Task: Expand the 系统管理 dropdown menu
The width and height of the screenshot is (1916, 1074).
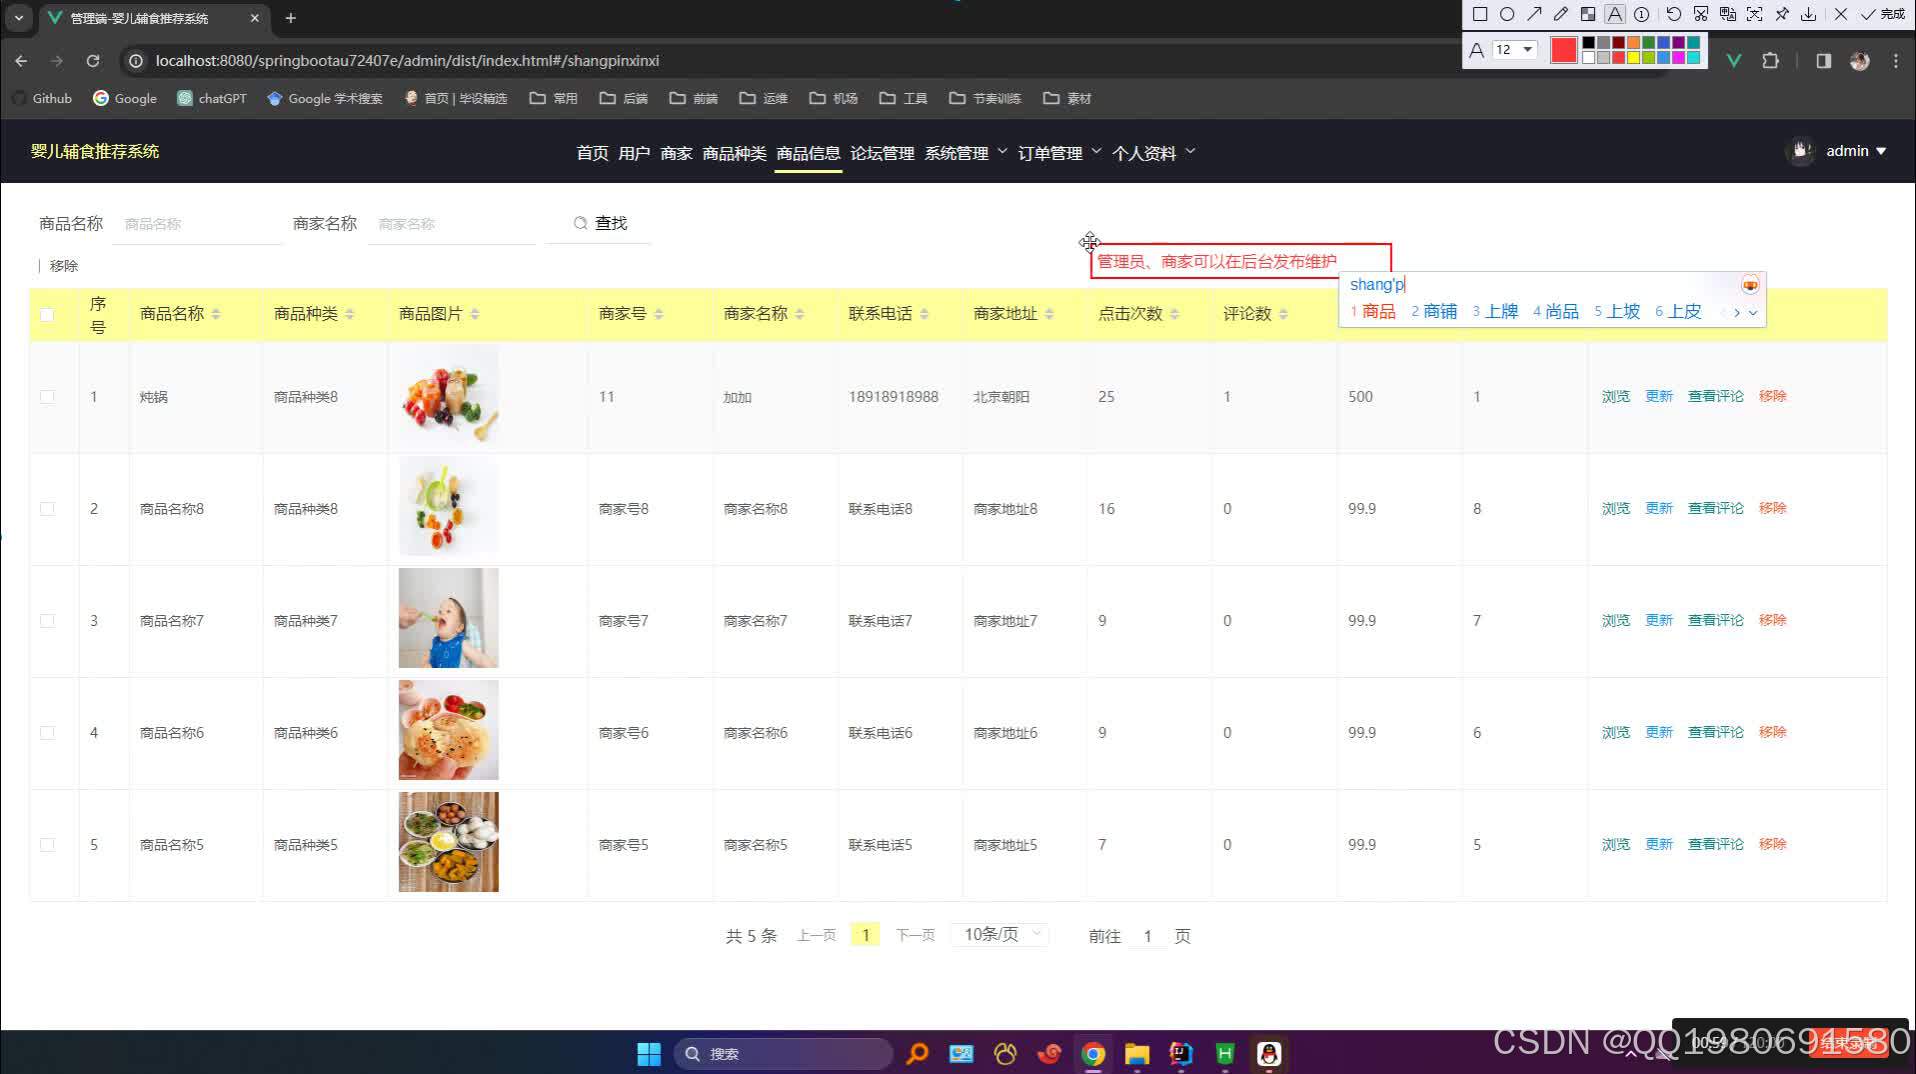Action: coord(958,153)
